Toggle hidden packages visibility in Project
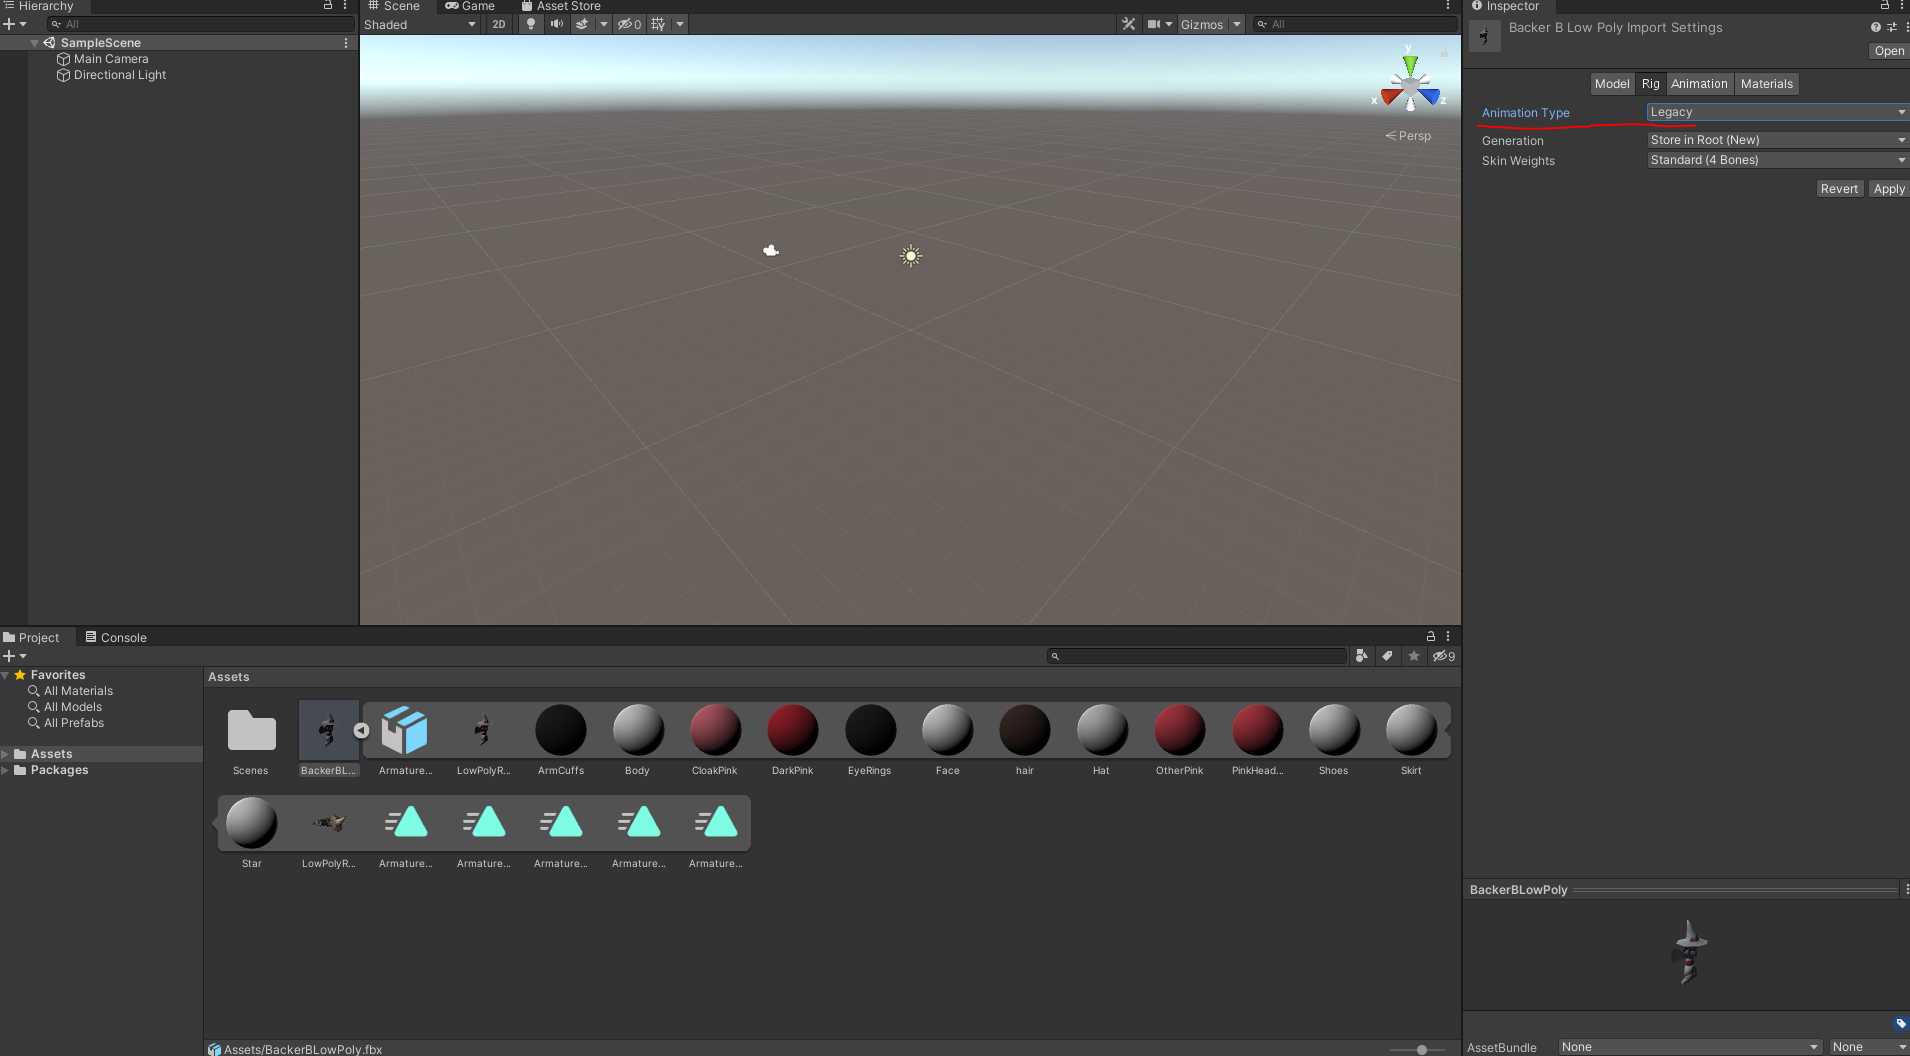Image resolution: width=1910 pixels, height=1056 pixels. pyautogui.click(x=1443, y=656)
